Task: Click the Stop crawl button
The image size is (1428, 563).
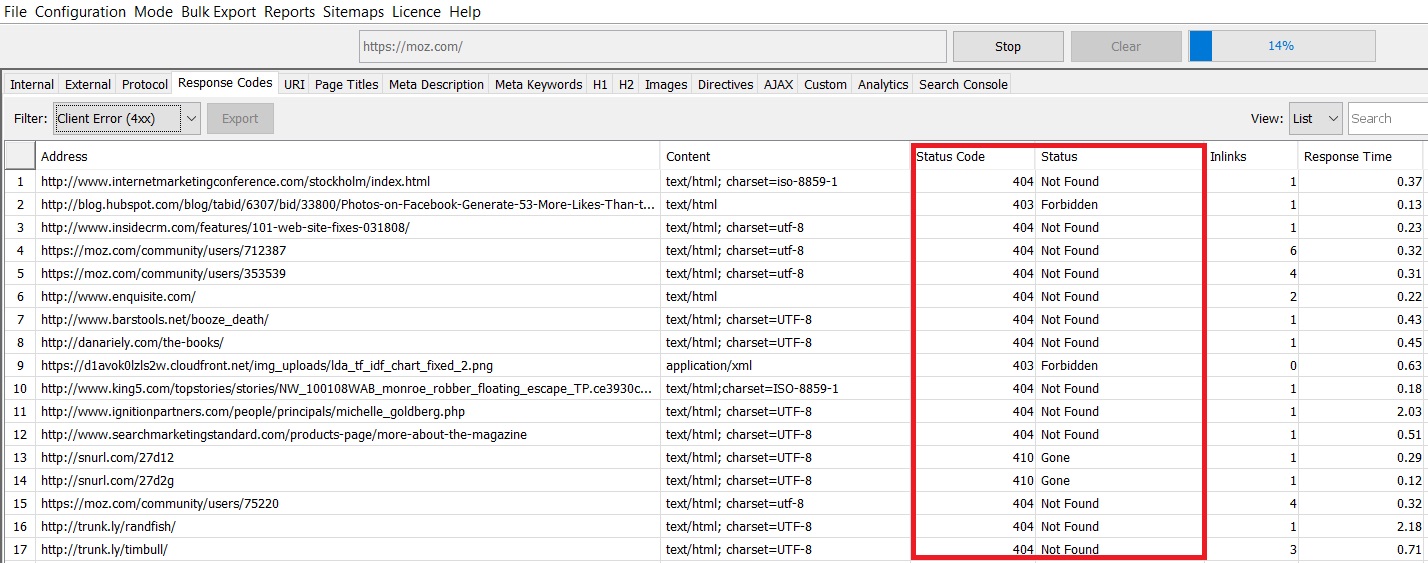Action: [x=1007, y=46]
